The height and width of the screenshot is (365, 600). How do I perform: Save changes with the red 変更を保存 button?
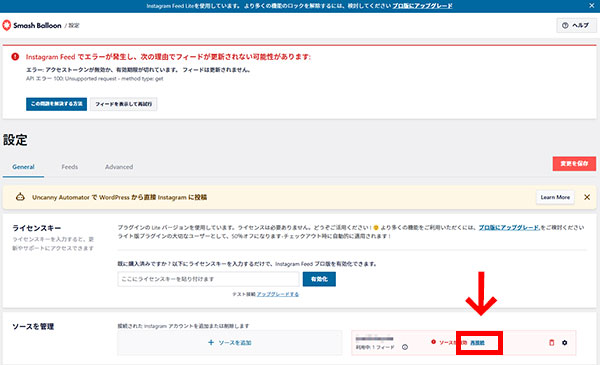pyautogui.click(x=574, y=163)
